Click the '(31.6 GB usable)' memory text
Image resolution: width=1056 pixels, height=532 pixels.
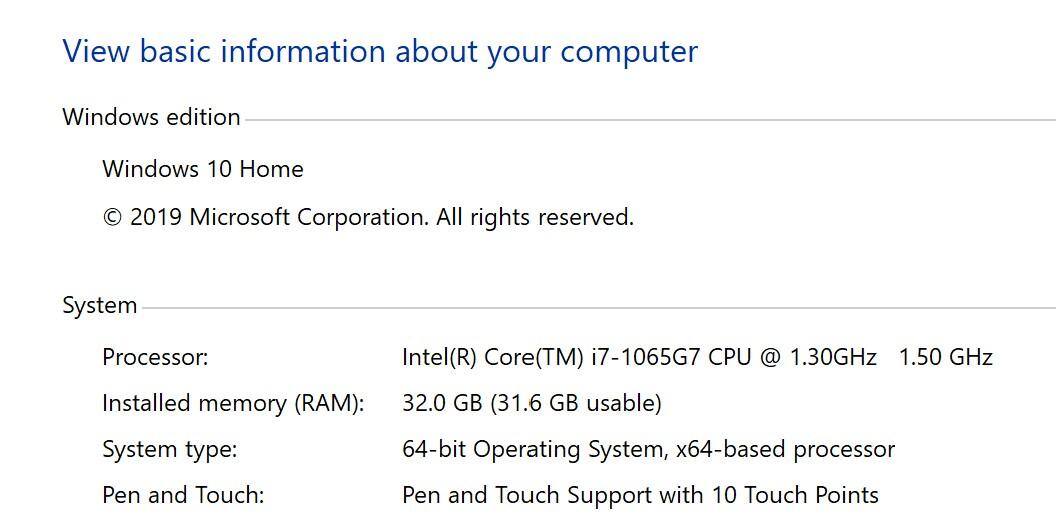click(575, 403)
